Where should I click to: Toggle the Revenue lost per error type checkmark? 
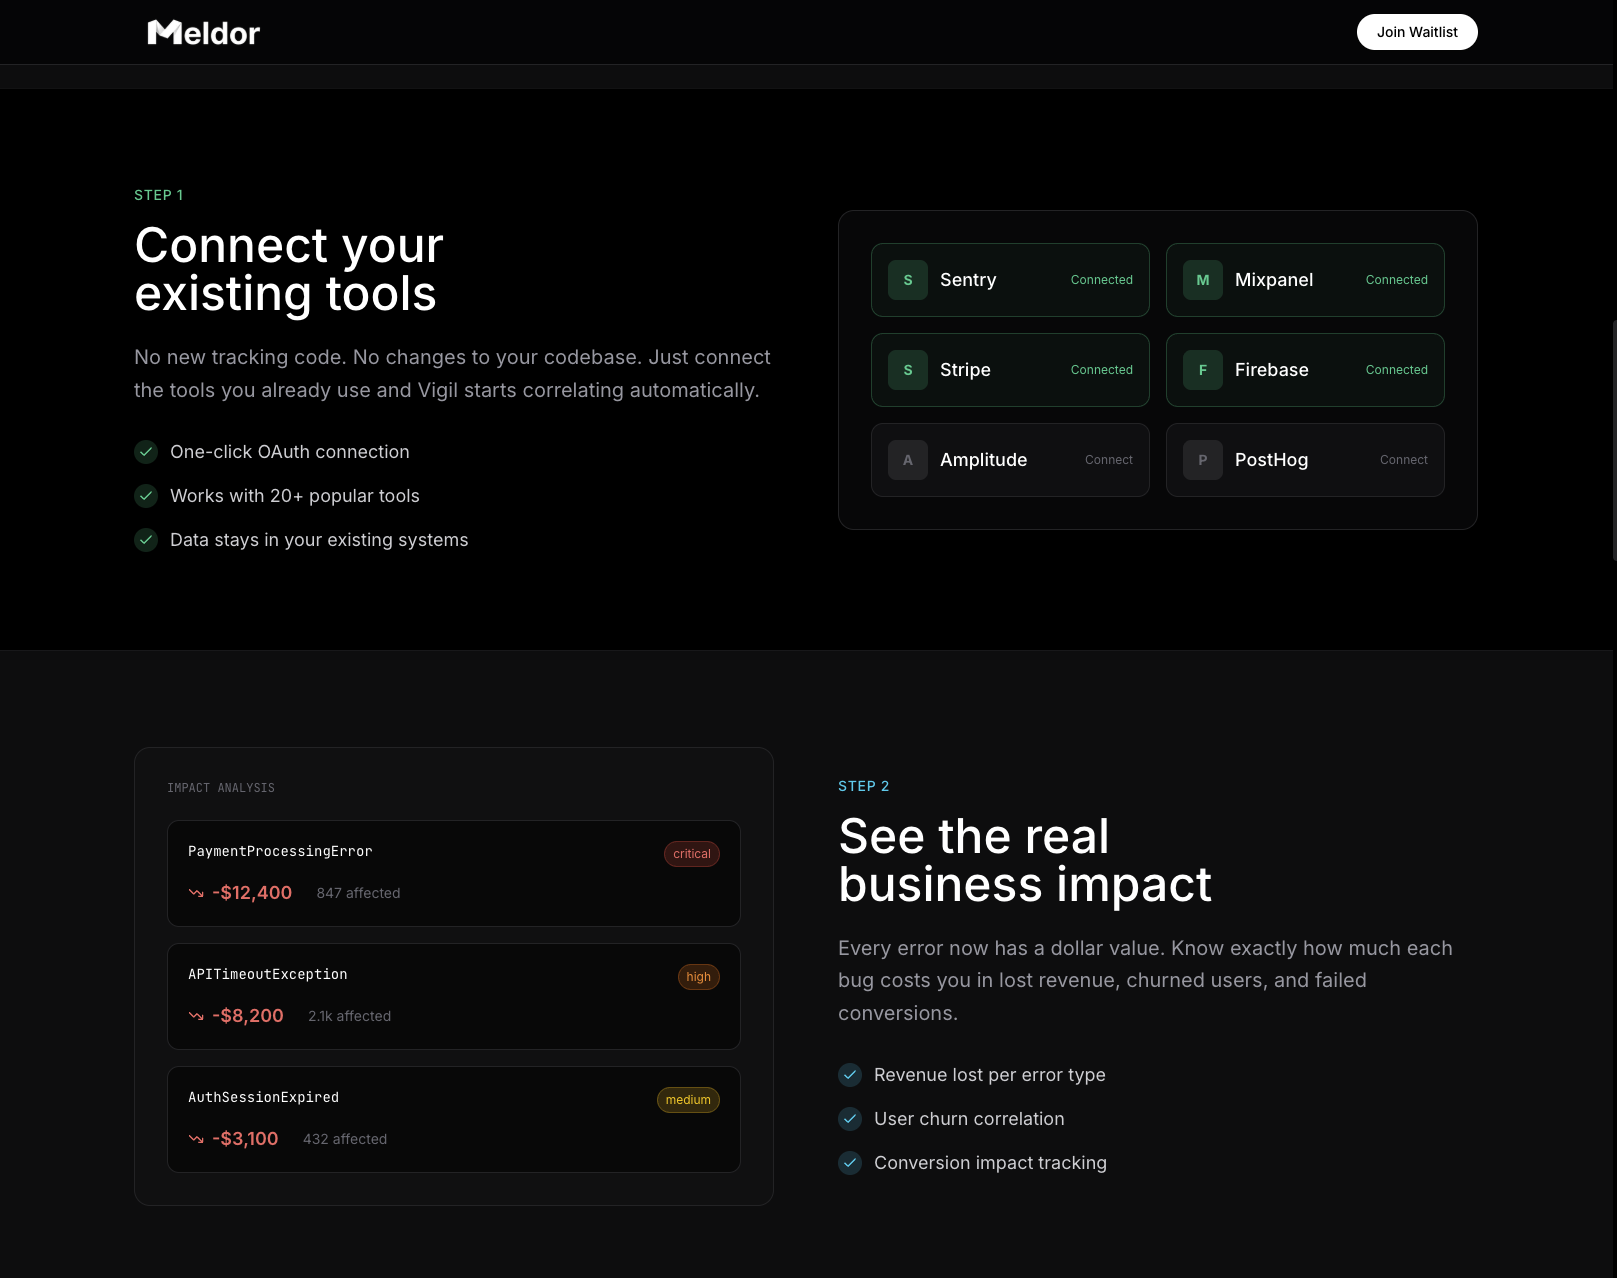[x=849, y=1075]
